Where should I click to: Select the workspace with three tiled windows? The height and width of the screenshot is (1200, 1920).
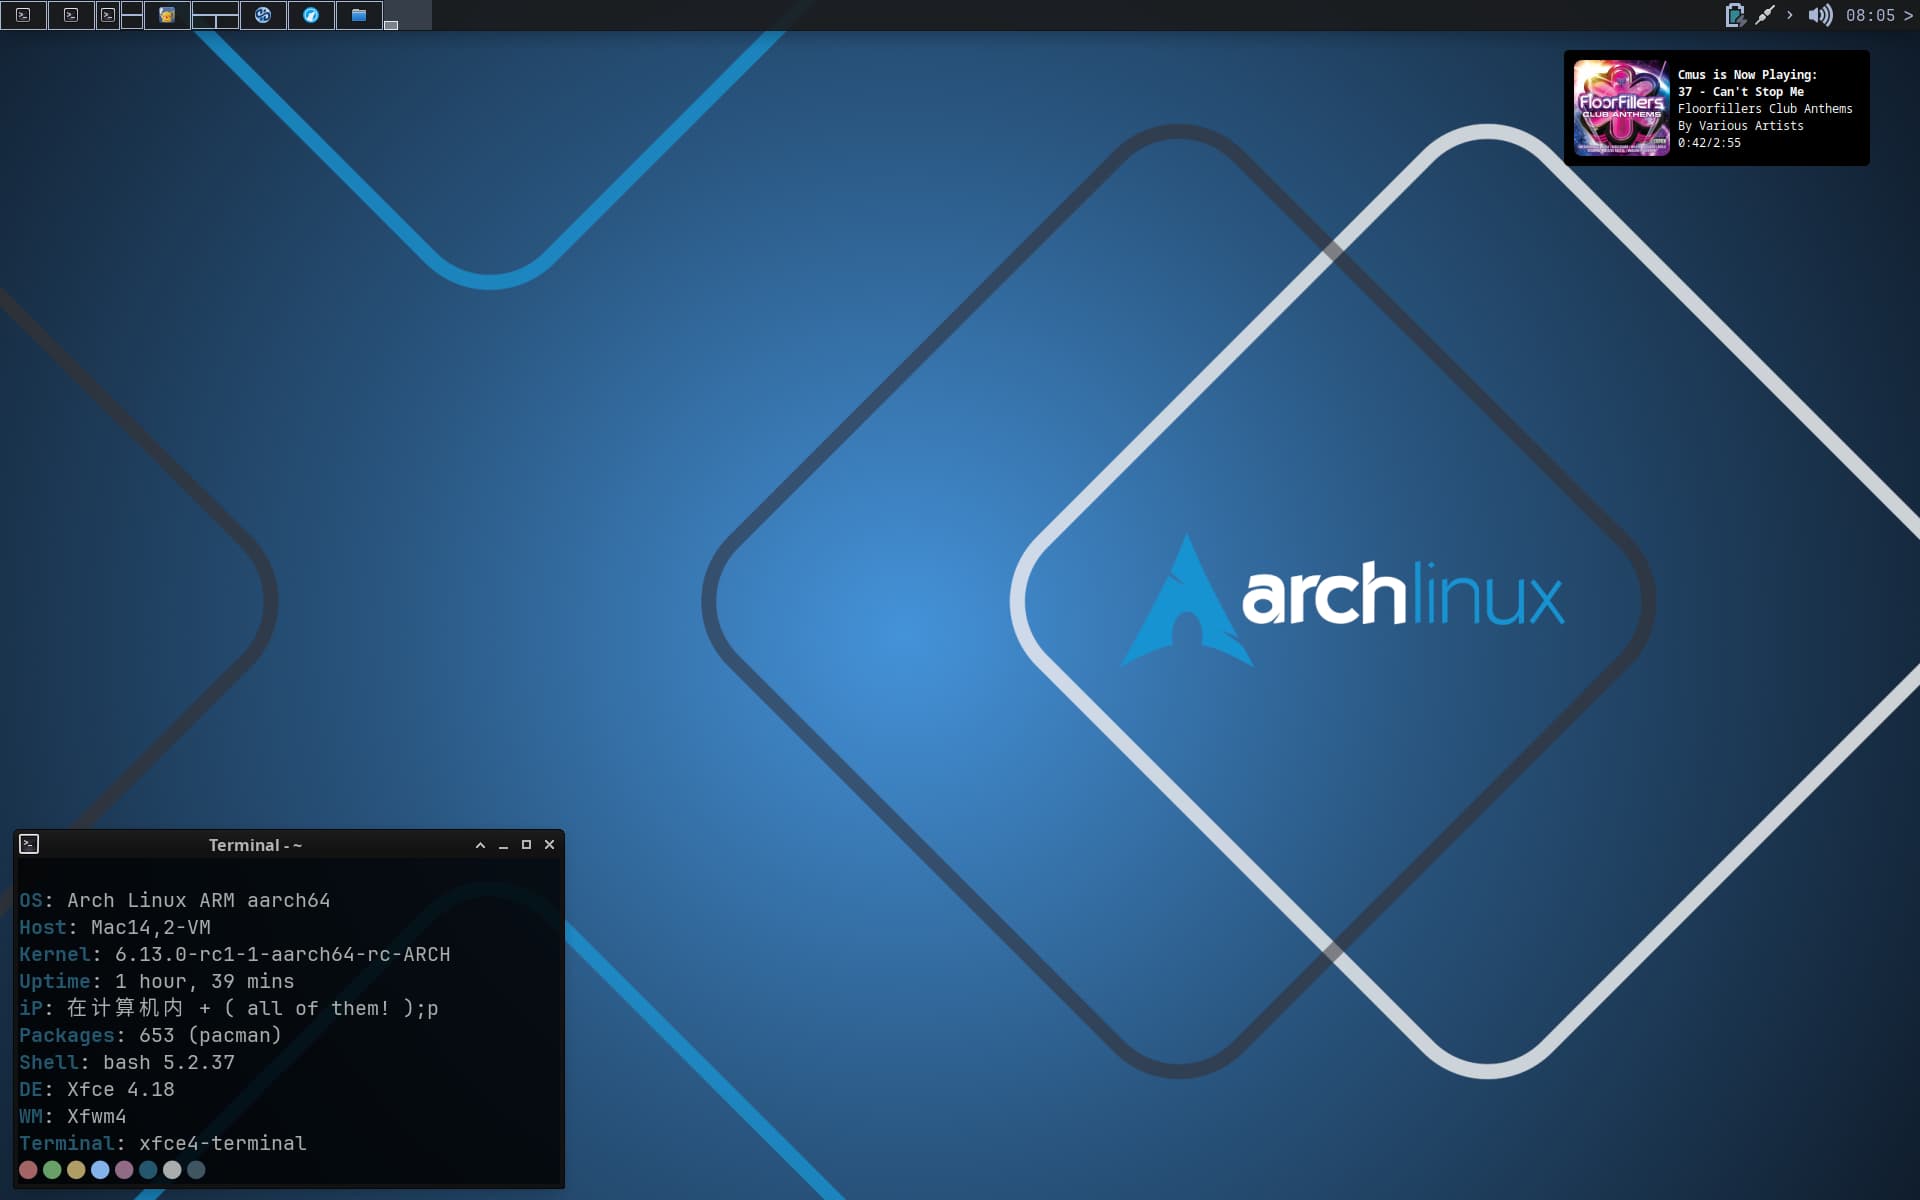tap(215, 15)
